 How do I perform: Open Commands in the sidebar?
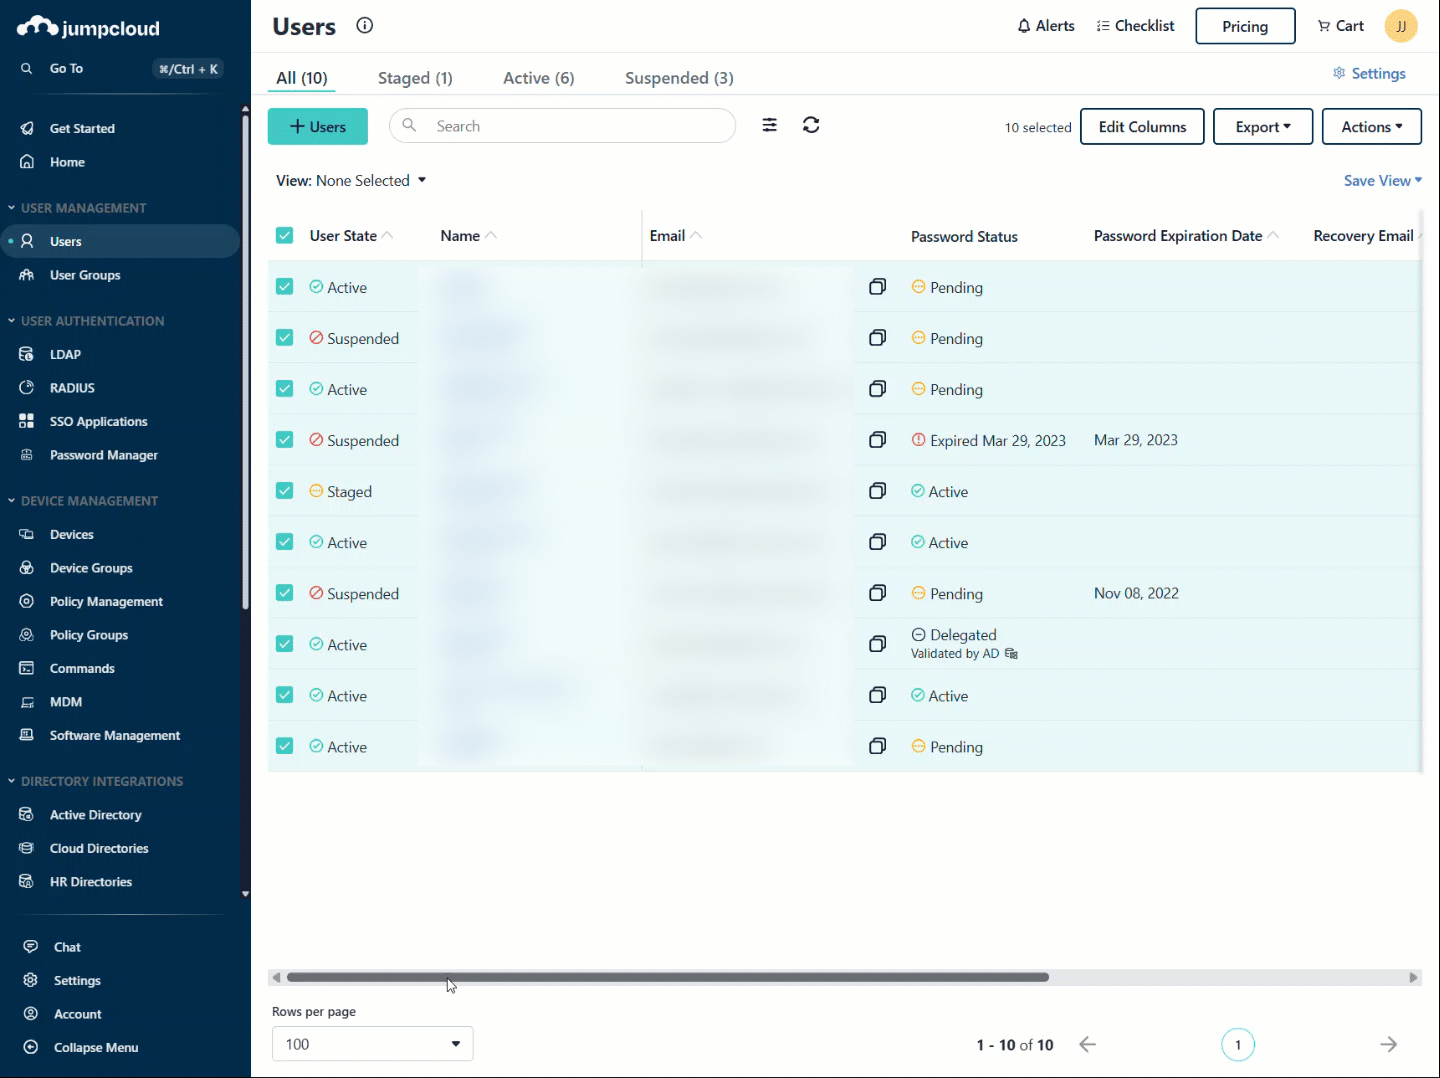click(82, 668)
